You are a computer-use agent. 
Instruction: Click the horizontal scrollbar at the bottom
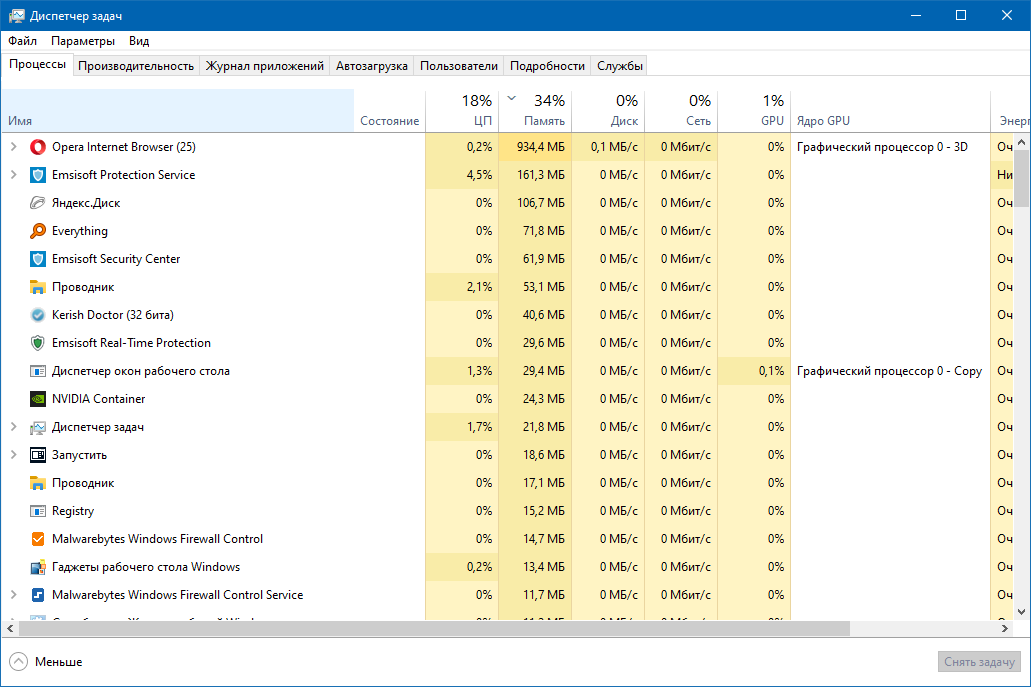(500, 629)
